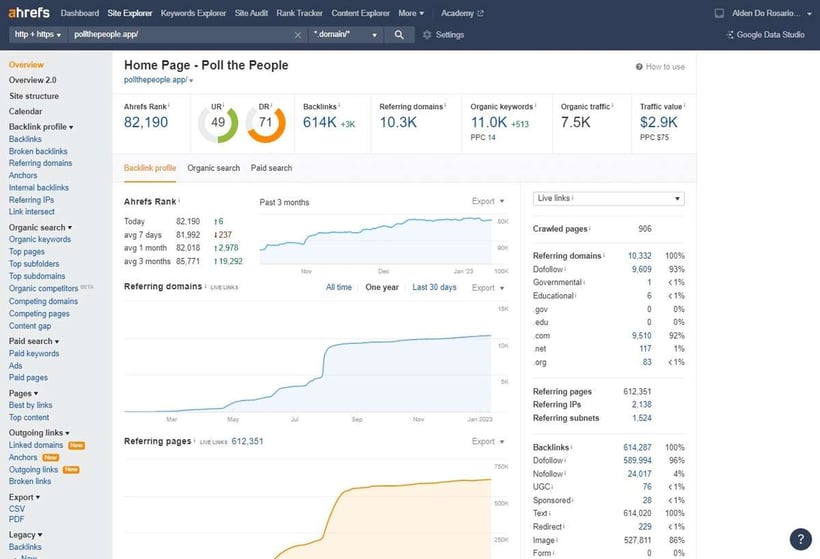Open Content gap in sidebar
Viewport: 820px width, 559px height.
pyautogui.click(x=30, y=326)
